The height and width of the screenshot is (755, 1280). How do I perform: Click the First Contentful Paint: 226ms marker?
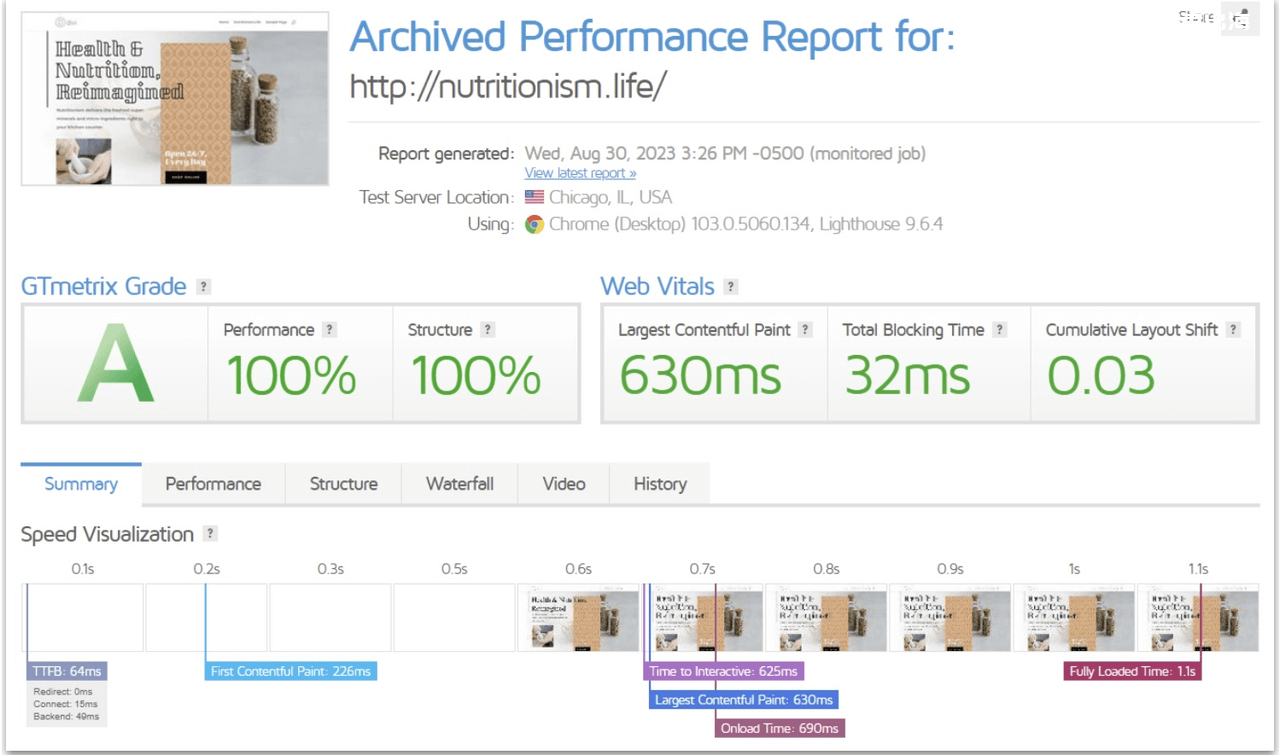pos(291,671)
